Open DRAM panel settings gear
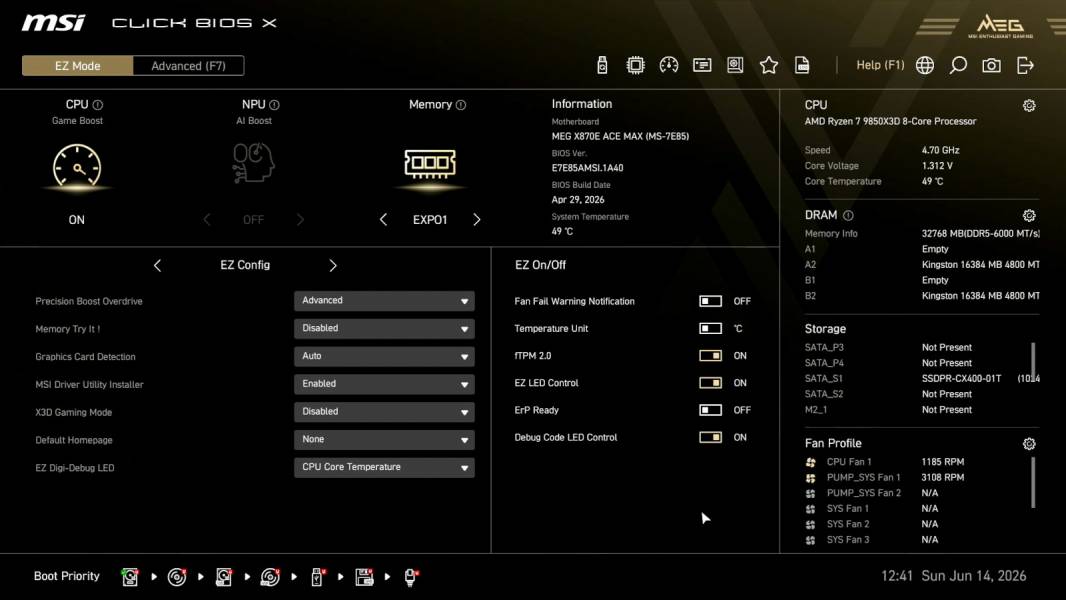Viewport: 1066px width, 600px height. pyautogui.click(x=1029, y=215)
